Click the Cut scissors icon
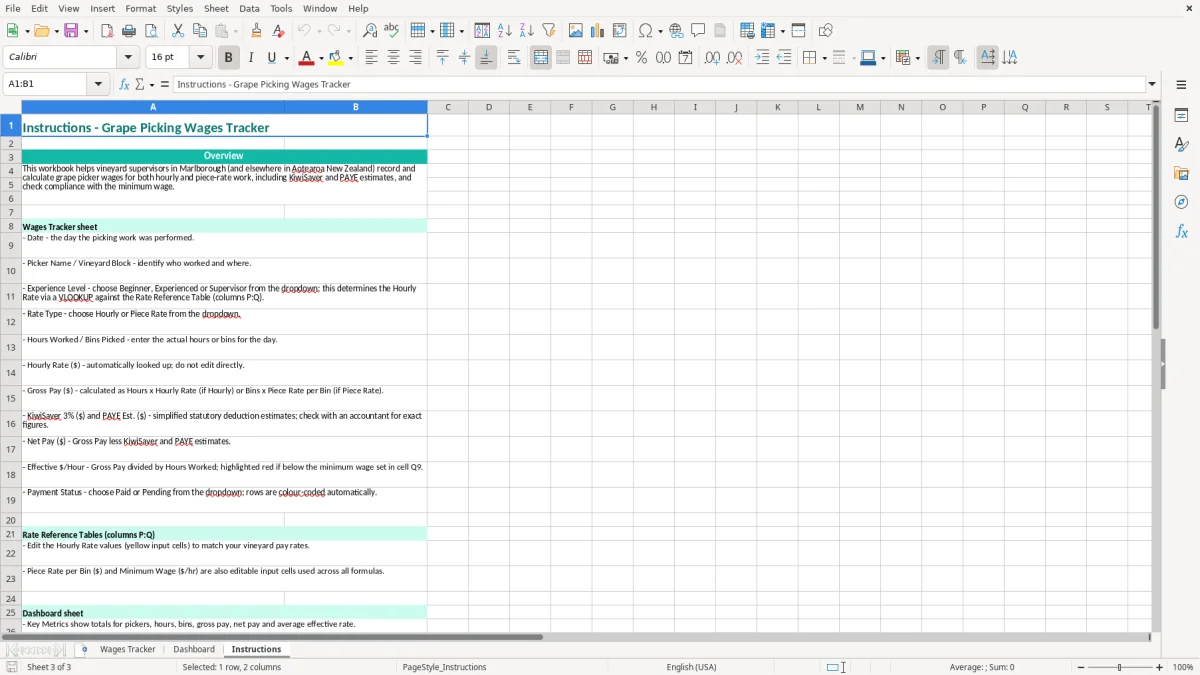Screen dimensions: 1200x675 178,30
